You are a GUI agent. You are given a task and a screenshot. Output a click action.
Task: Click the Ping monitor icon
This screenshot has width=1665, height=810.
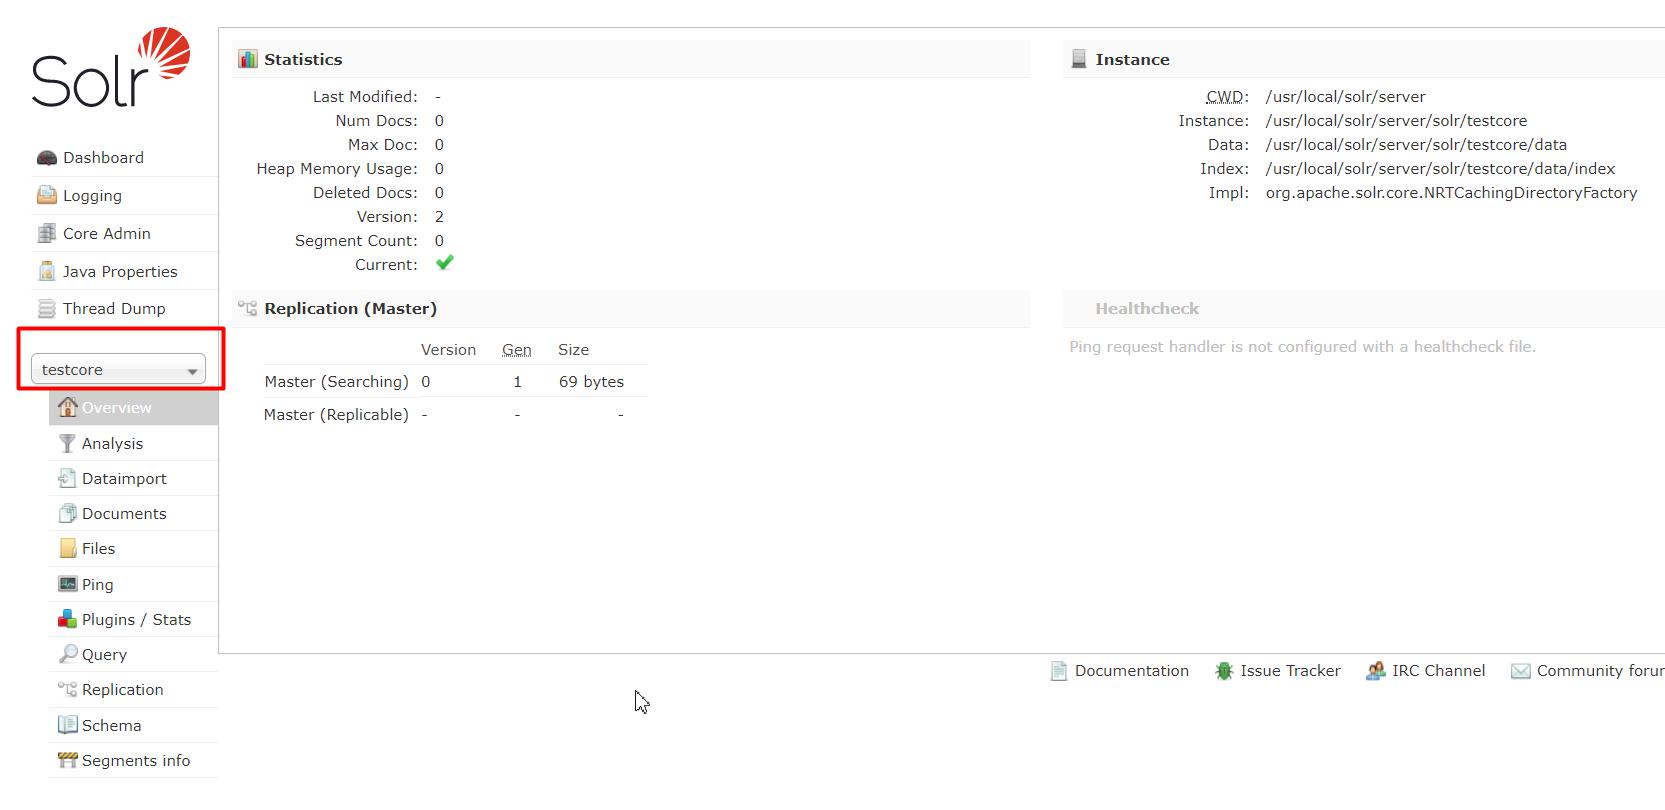[x=67, y=584]
